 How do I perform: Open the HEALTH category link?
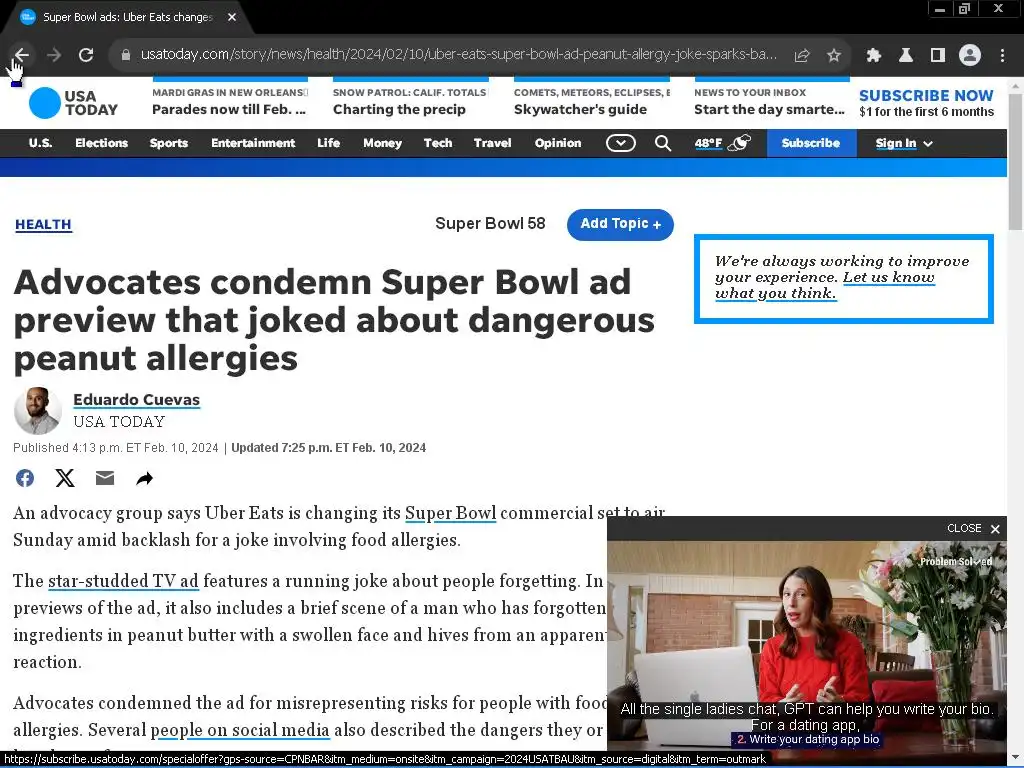coord(43,225)
